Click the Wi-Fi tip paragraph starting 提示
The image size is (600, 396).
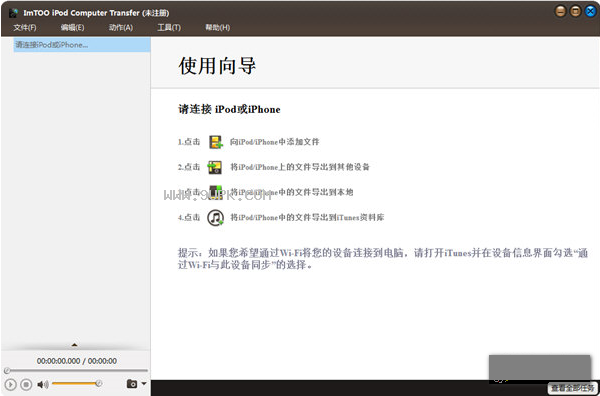click(383, 259)
